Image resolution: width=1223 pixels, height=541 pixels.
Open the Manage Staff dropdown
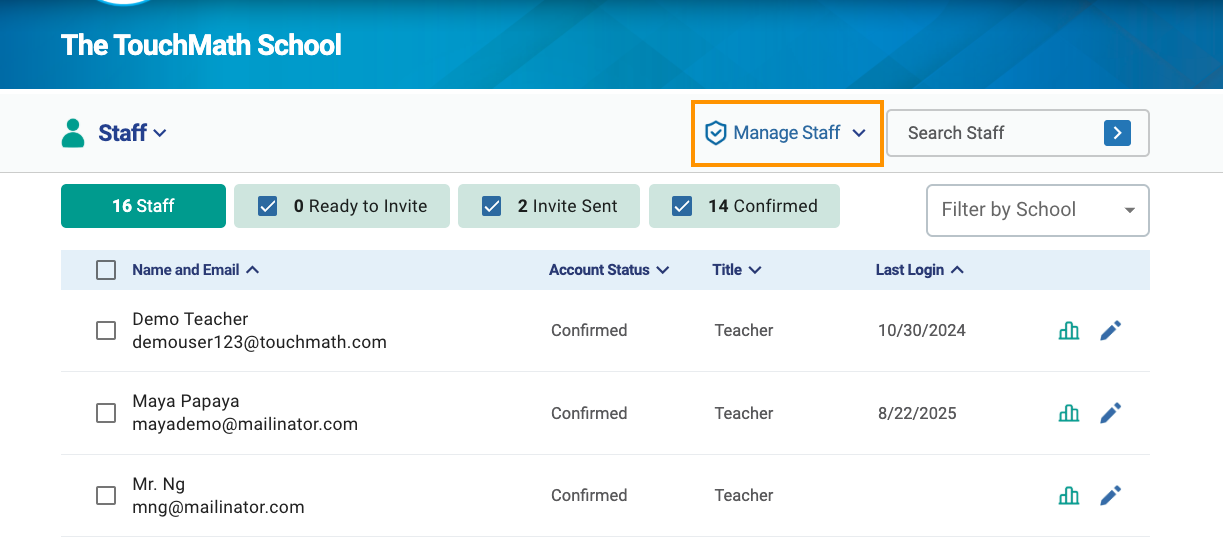coord(787,133)
